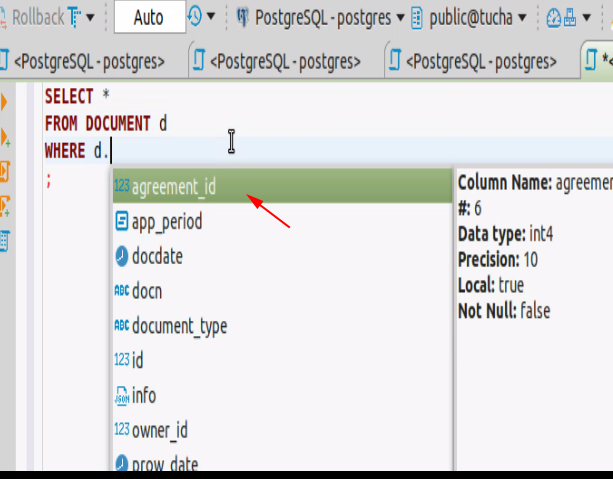Click the network icon next to dashboard
Viewport: 613px width, 479px height.
pyautogui.click(x=570, y=18)
